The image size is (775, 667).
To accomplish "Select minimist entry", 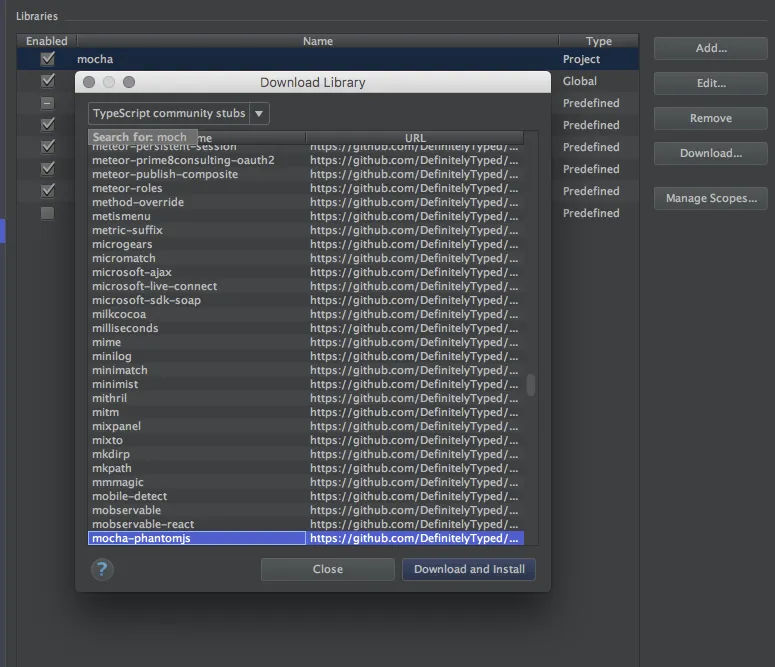I will point(197,384).
